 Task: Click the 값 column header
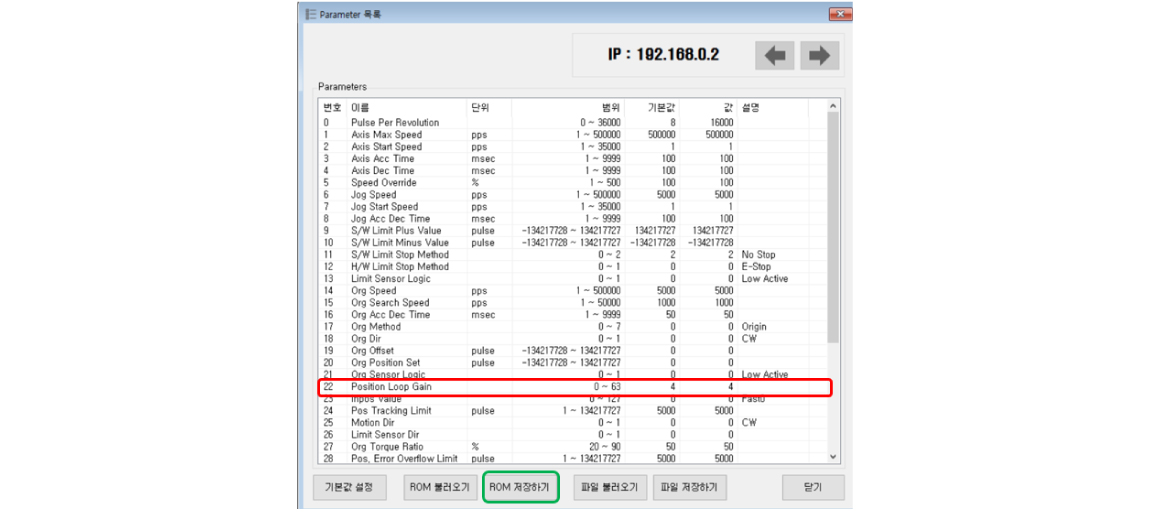708,108
